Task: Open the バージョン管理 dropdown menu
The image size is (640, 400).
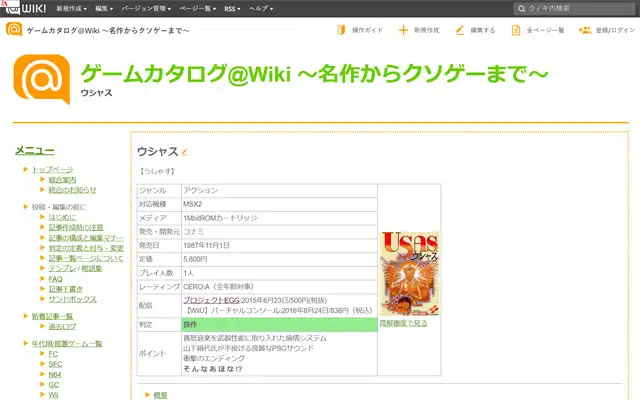Action: pyautogui.click(x=146, y=9)
